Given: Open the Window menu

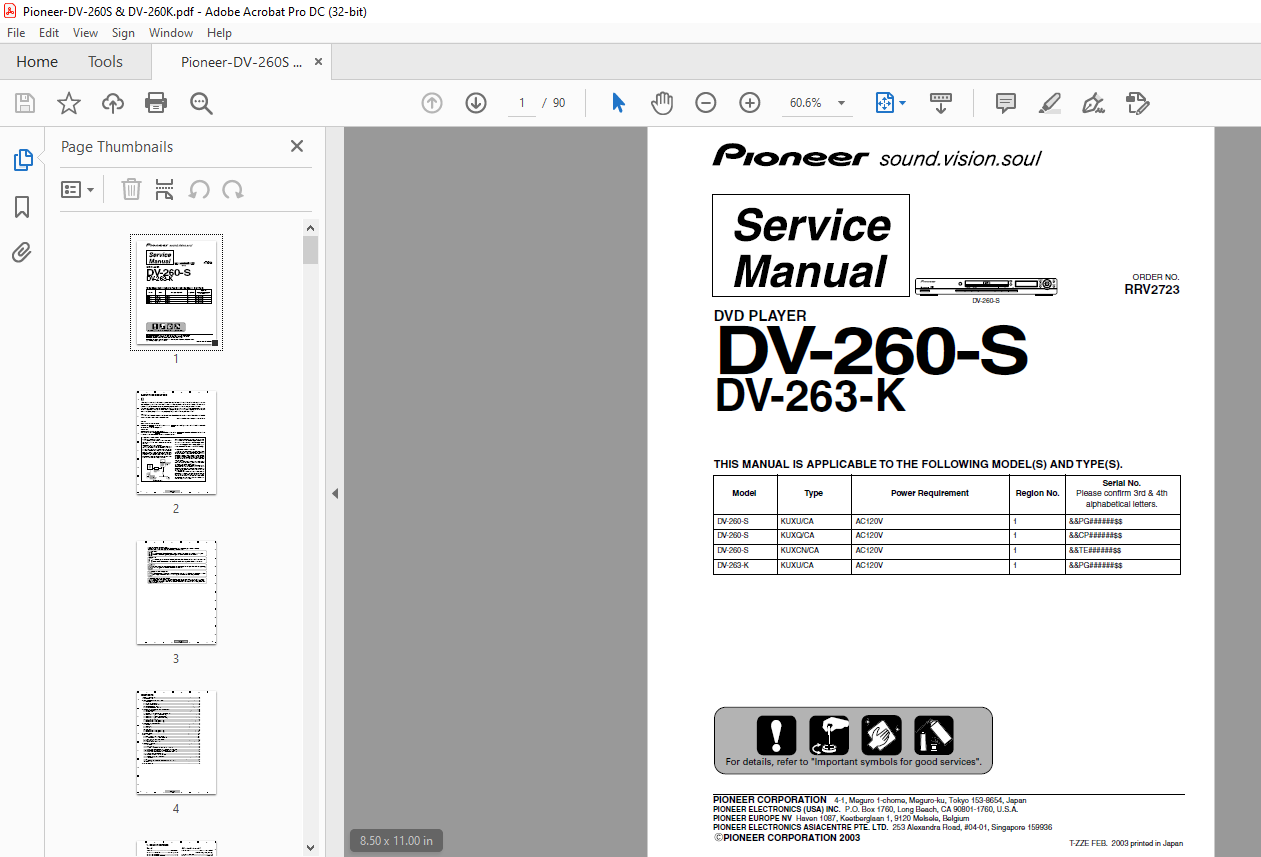Looking at the screenshot, I should 171,33.
